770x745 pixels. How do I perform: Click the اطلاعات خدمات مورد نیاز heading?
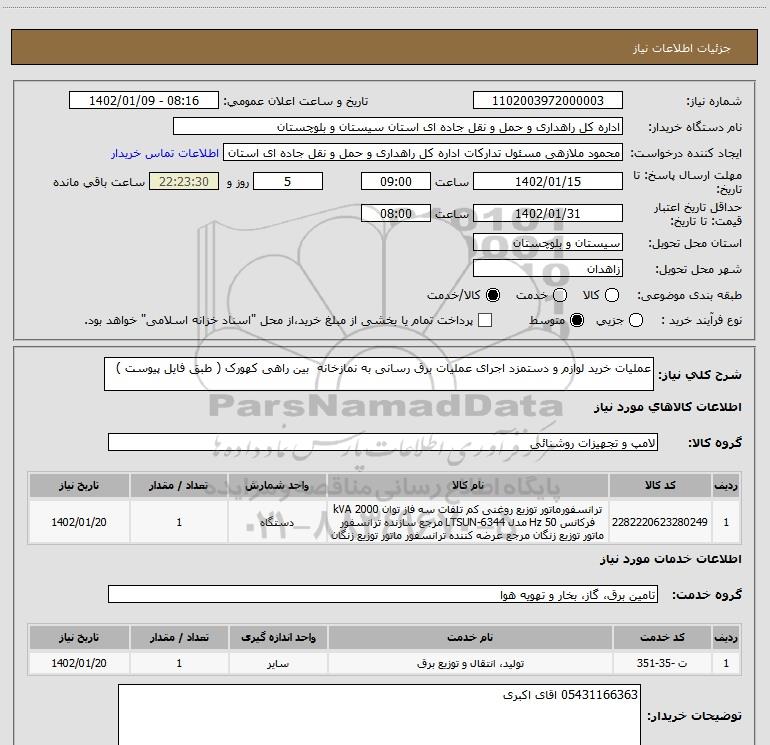click(670, 559)
